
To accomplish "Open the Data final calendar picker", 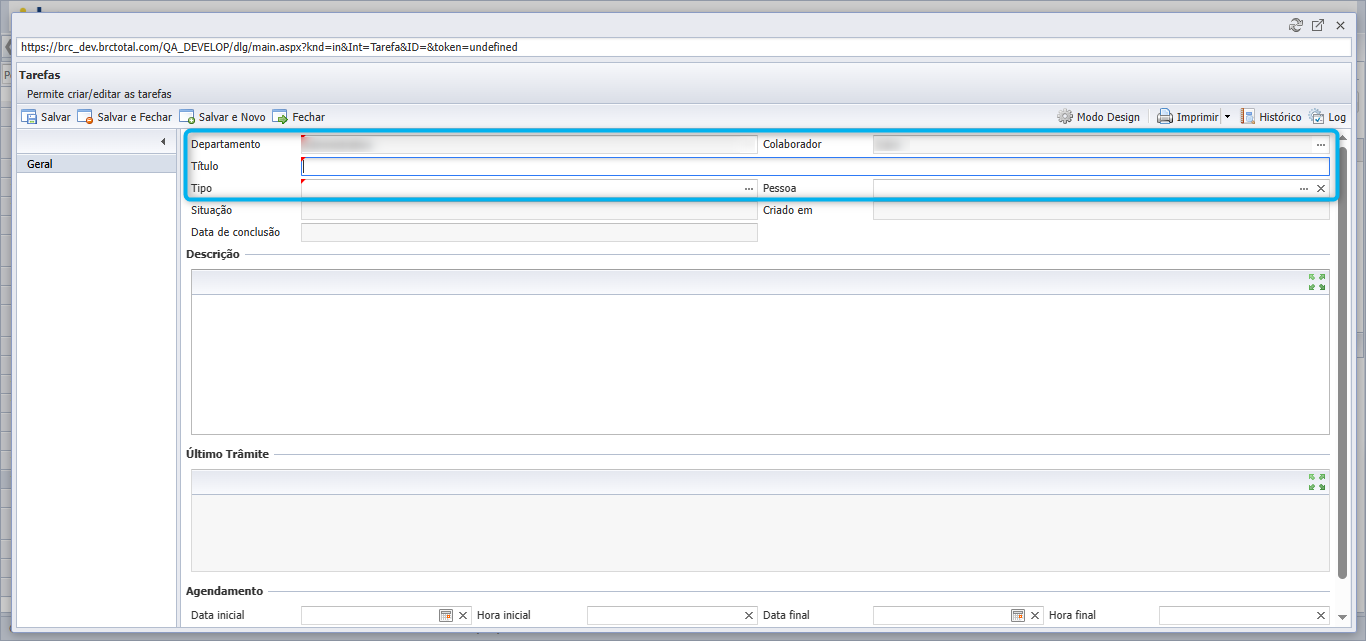I will tap(1018, 616).
